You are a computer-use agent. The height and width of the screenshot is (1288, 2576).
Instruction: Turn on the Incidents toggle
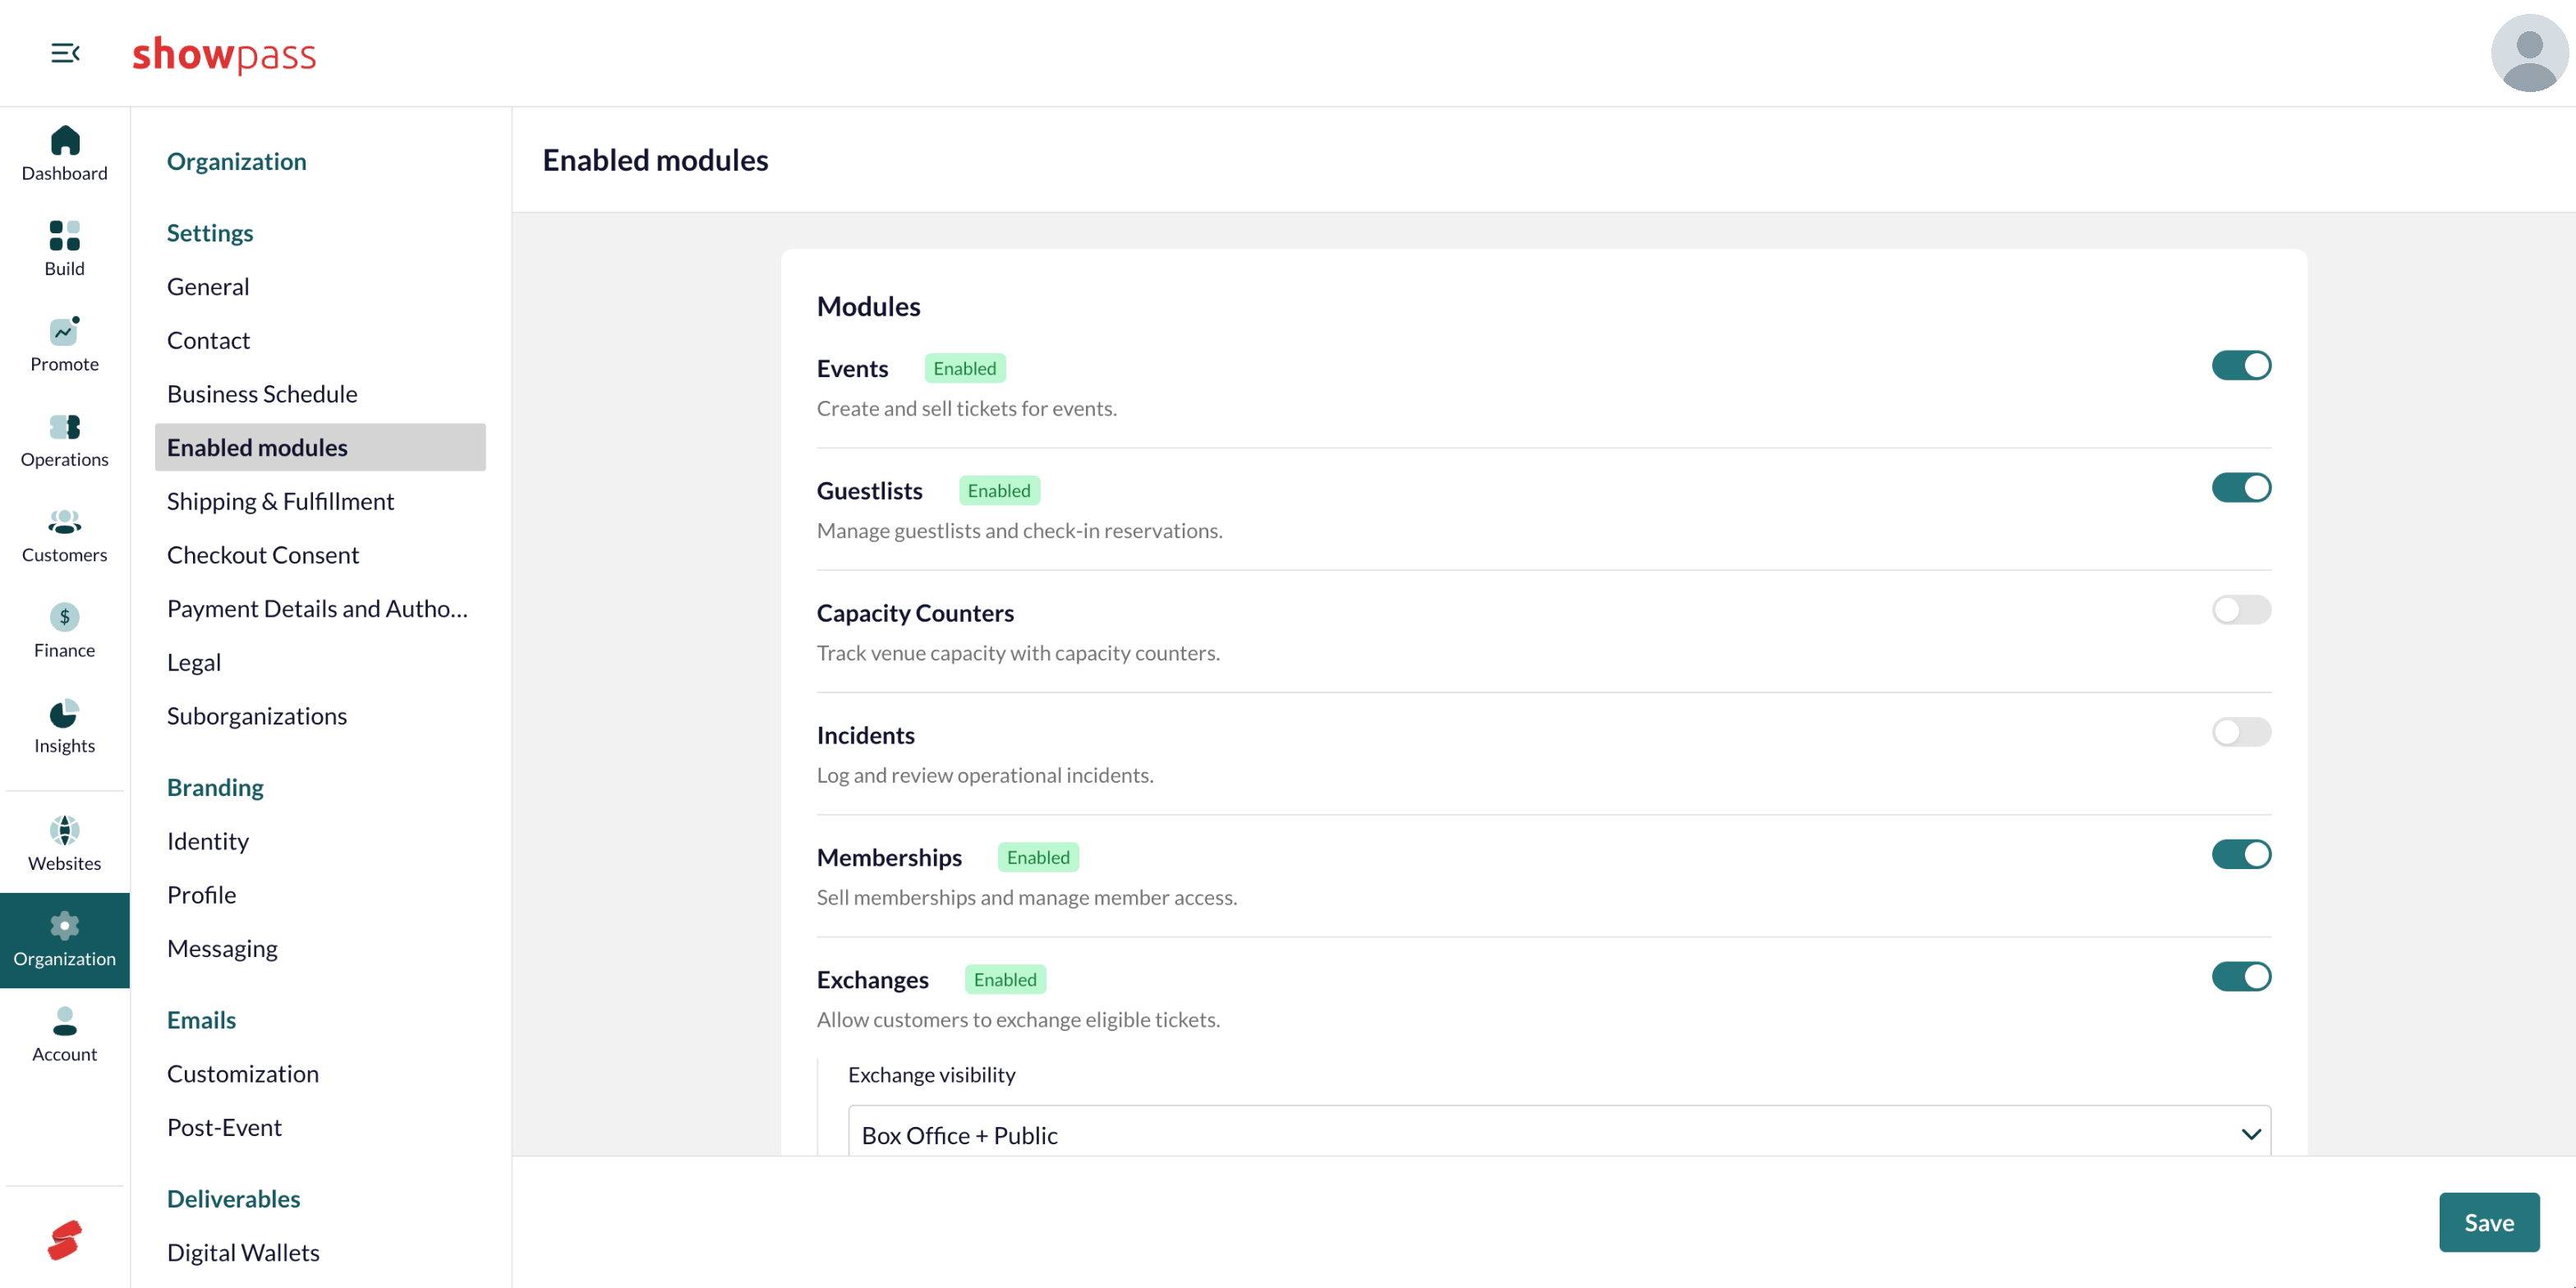2241,732
